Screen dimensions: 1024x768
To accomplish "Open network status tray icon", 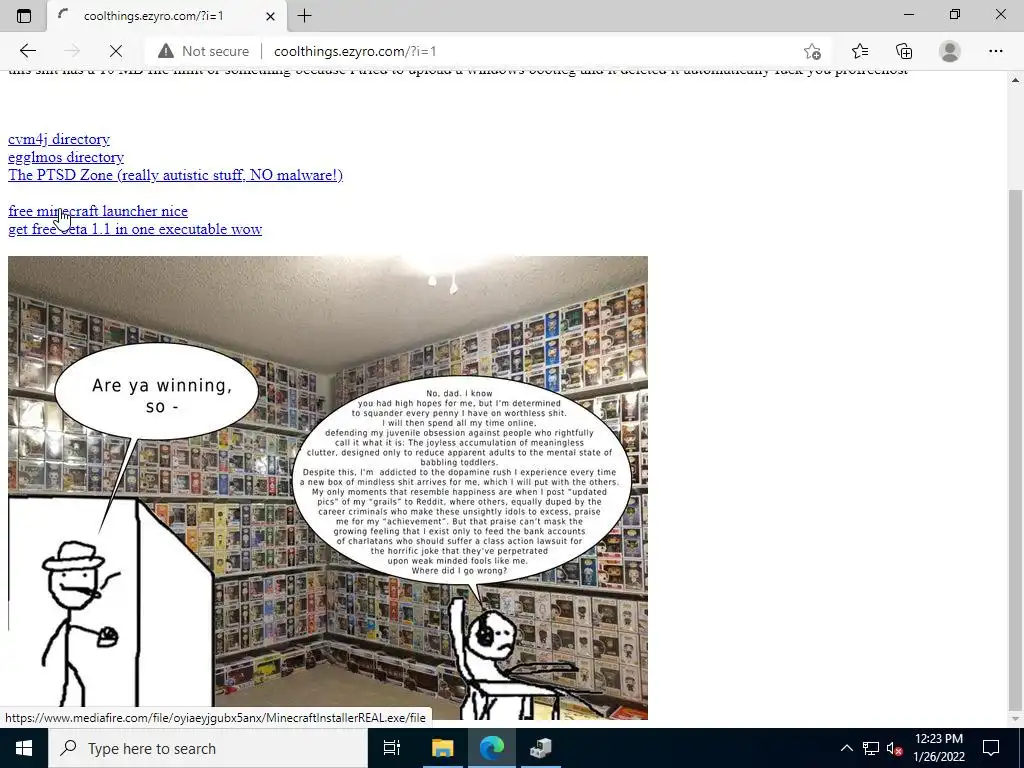I will 871,748.
